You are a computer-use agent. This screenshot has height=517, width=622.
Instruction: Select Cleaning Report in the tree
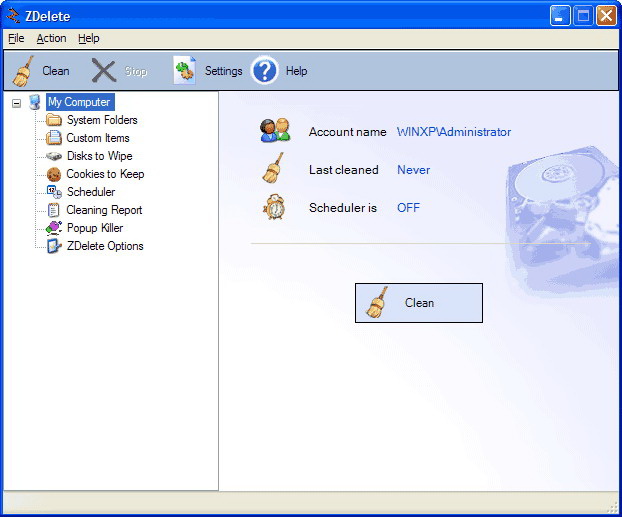point(104,210)
